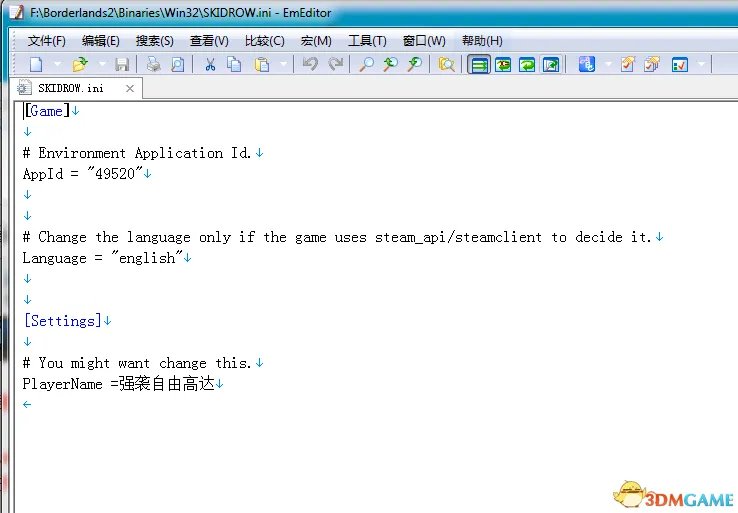Click in the PlayerName line of text
Image resolution: width=738 pixels, height=513 pixels.
click(x=120, y=384)
